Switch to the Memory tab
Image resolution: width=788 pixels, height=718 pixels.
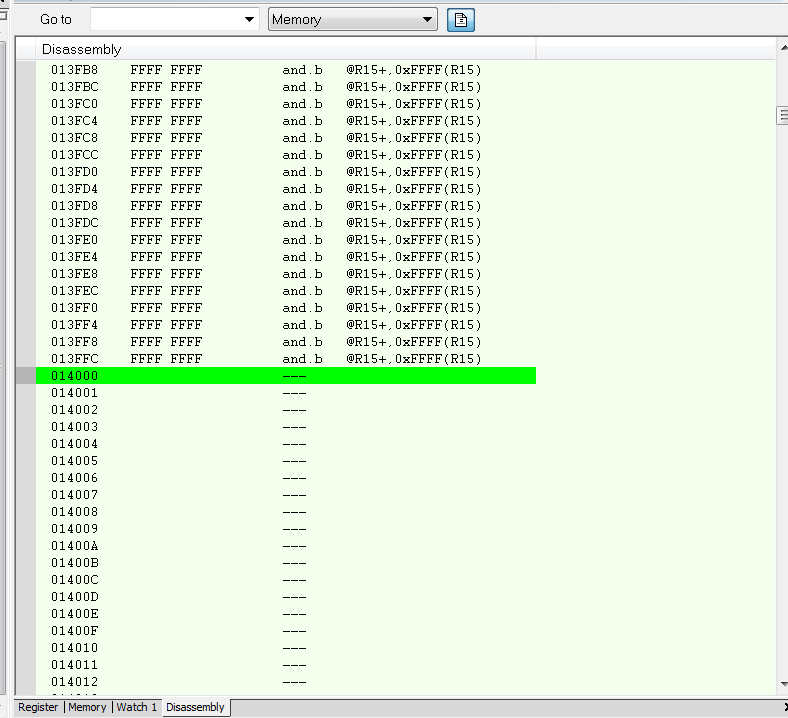[87, 707]
